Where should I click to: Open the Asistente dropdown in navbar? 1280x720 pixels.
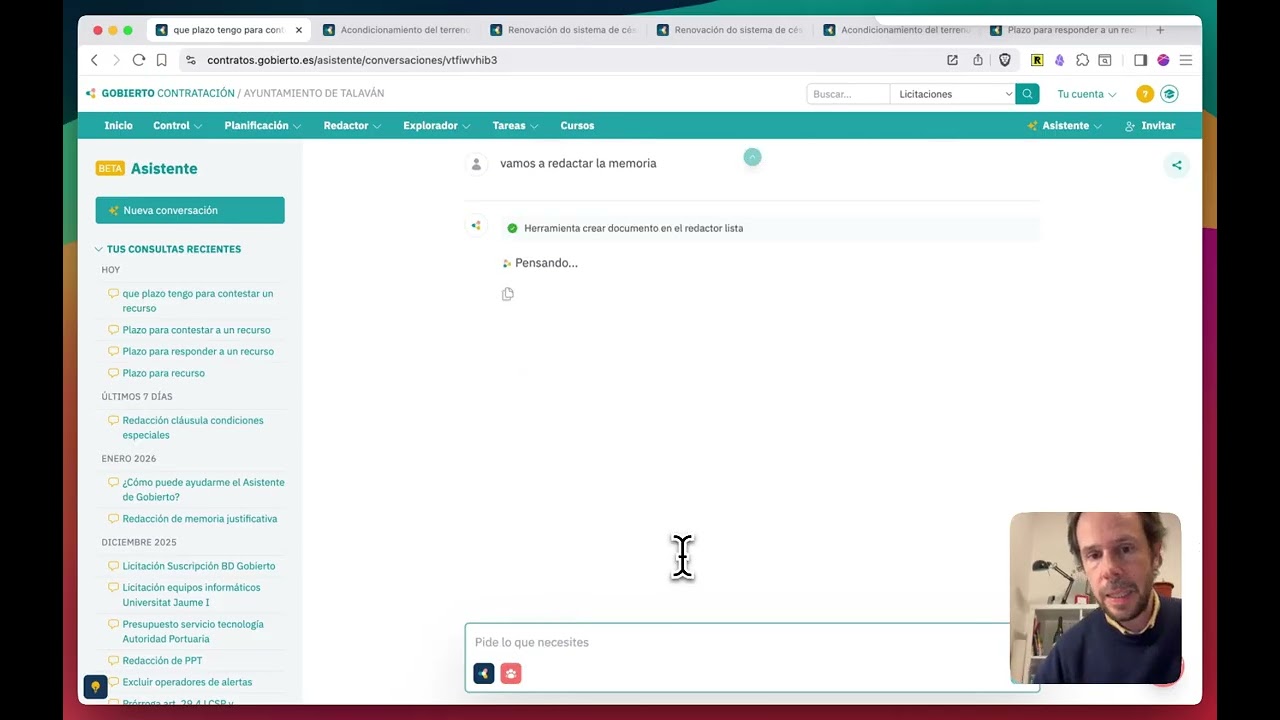(1065, 126)
